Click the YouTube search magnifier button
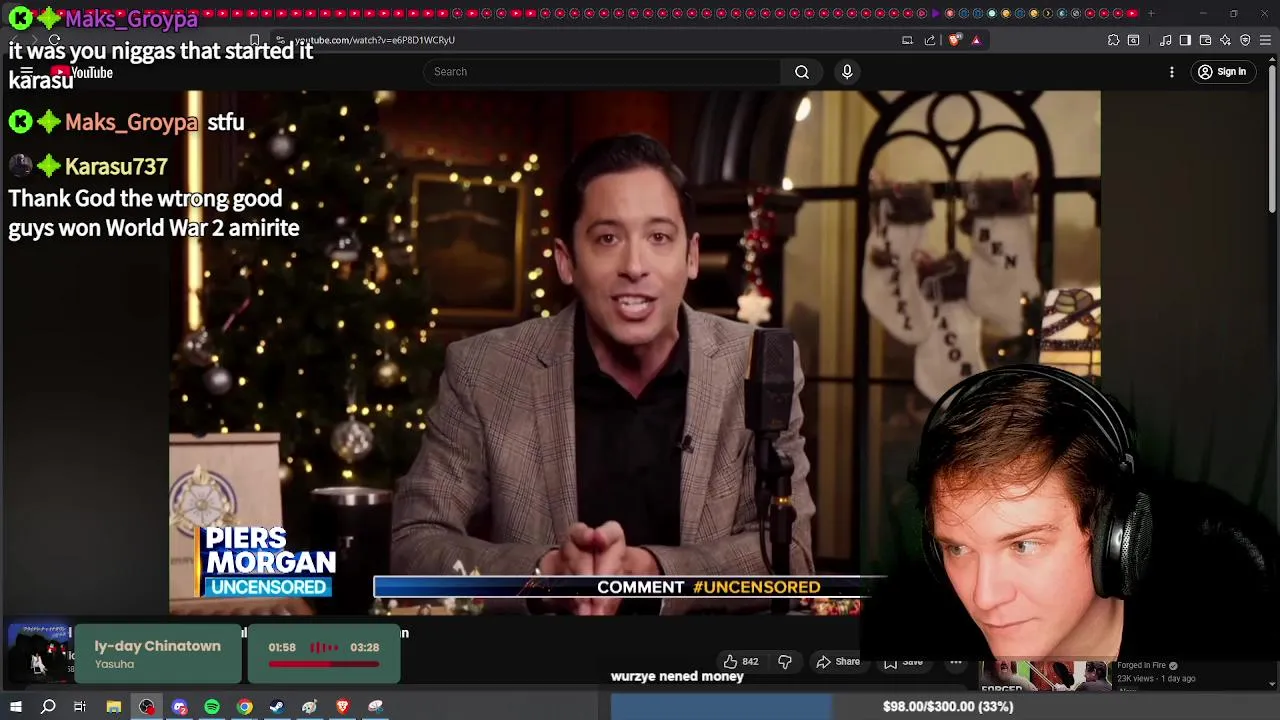 [802, 72]
